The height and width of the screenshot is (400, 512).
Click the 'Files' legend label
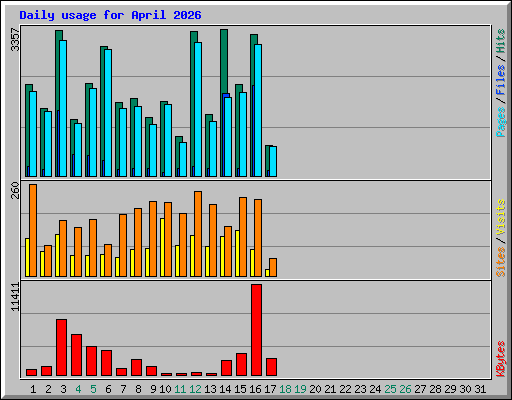[x=500, y=80]
